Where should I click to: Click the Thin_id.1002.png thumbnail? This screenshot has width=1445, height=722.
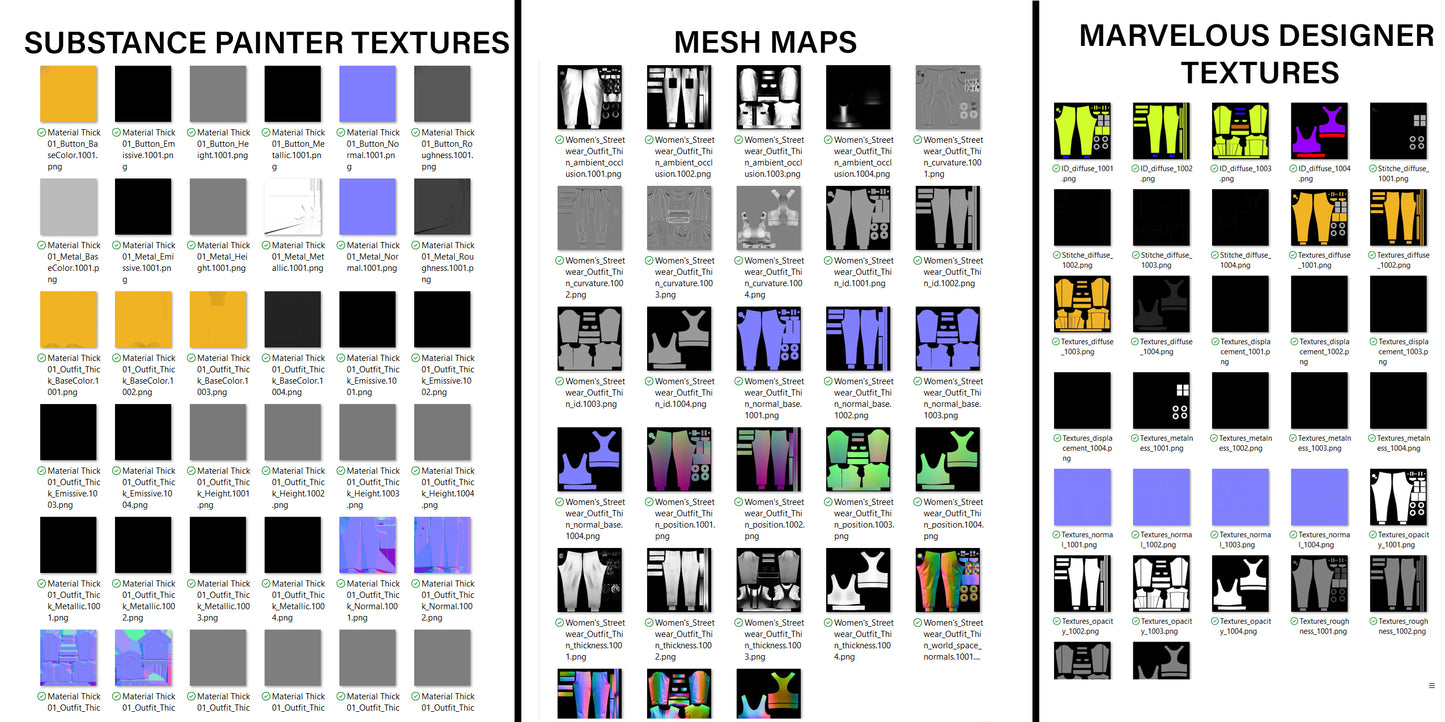948,218
